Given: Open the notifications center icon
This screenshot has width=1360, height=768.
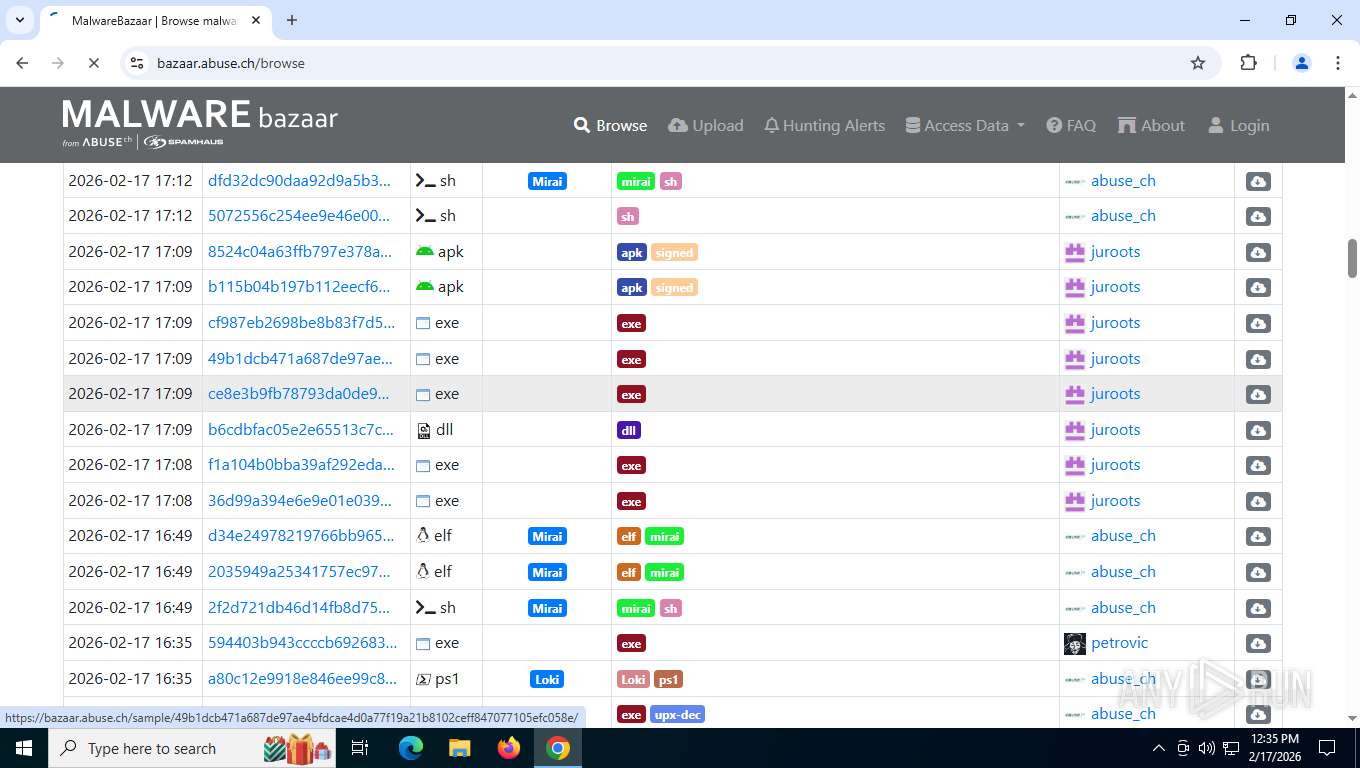Looking at the screenshot, I should pos(1327,748).
